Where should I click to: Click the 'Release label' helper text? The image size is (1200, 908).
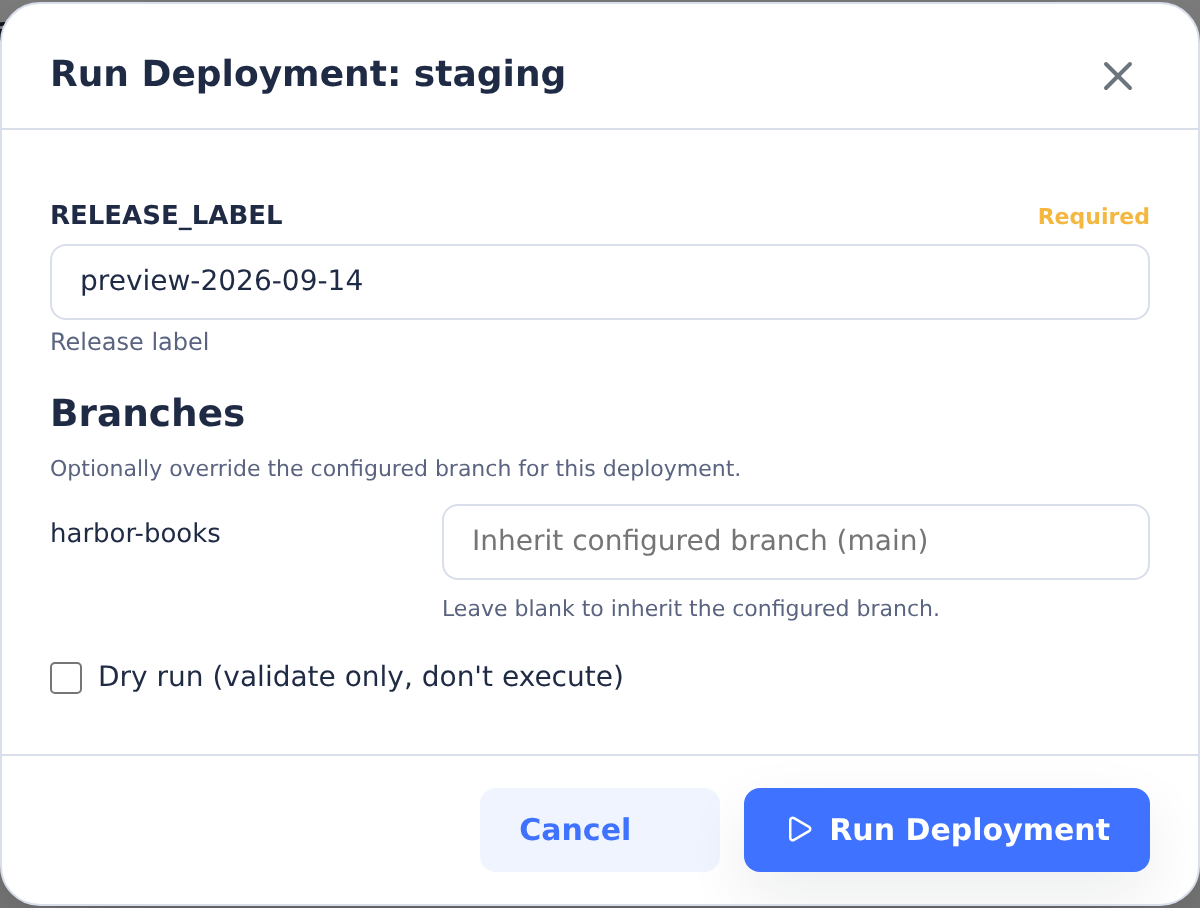130,342
